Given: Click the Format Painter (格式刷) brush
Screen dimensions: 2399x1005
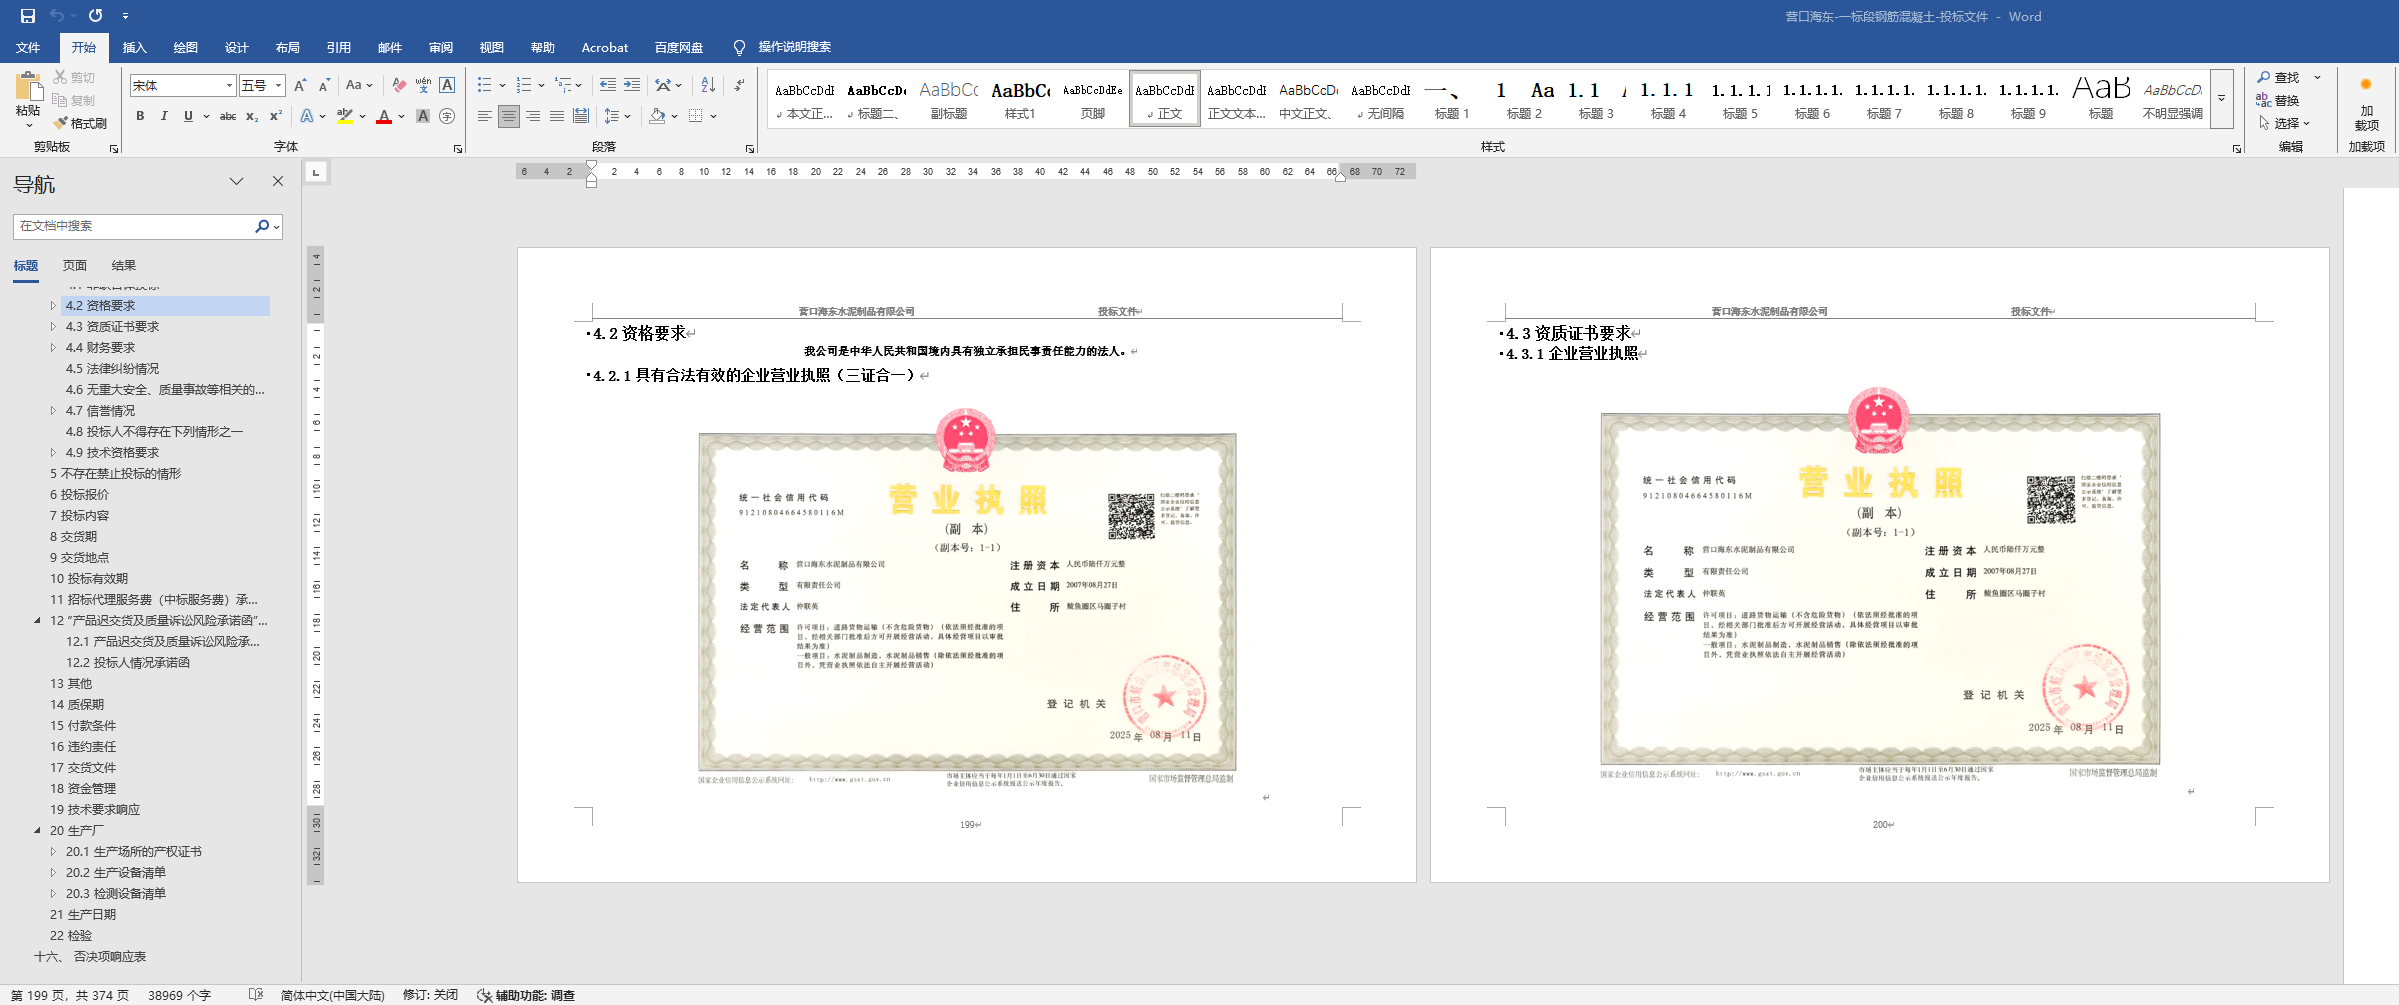Looking at the screenshot, I should [80, 123].
